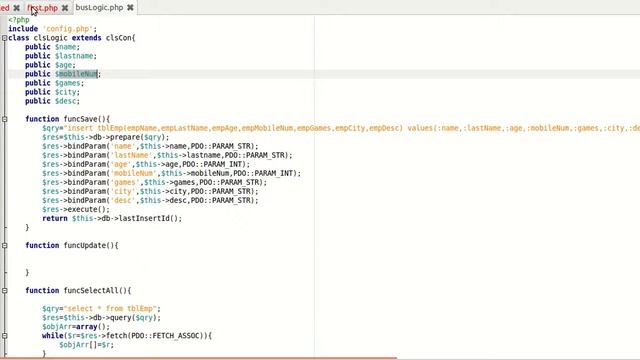The height and width of the screenshot is (360, 640).
Task: Click the $this->db->query($qry) line
Action: coord(101,317)
